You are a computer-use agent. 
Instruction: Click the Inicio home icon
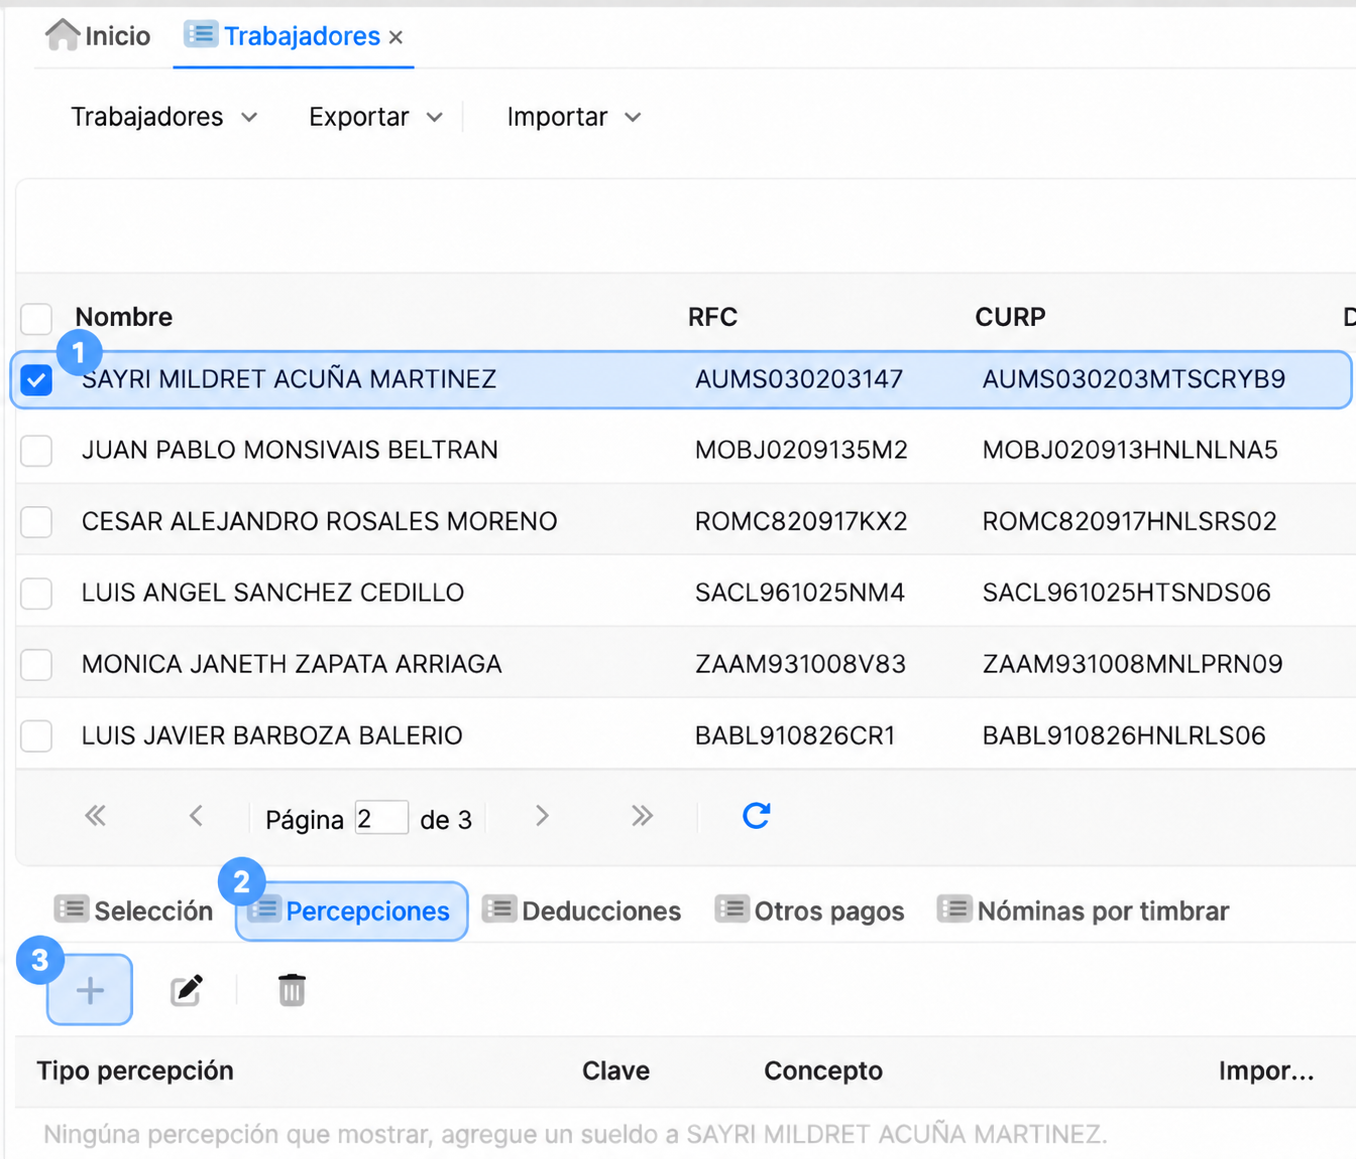point(62,35)
